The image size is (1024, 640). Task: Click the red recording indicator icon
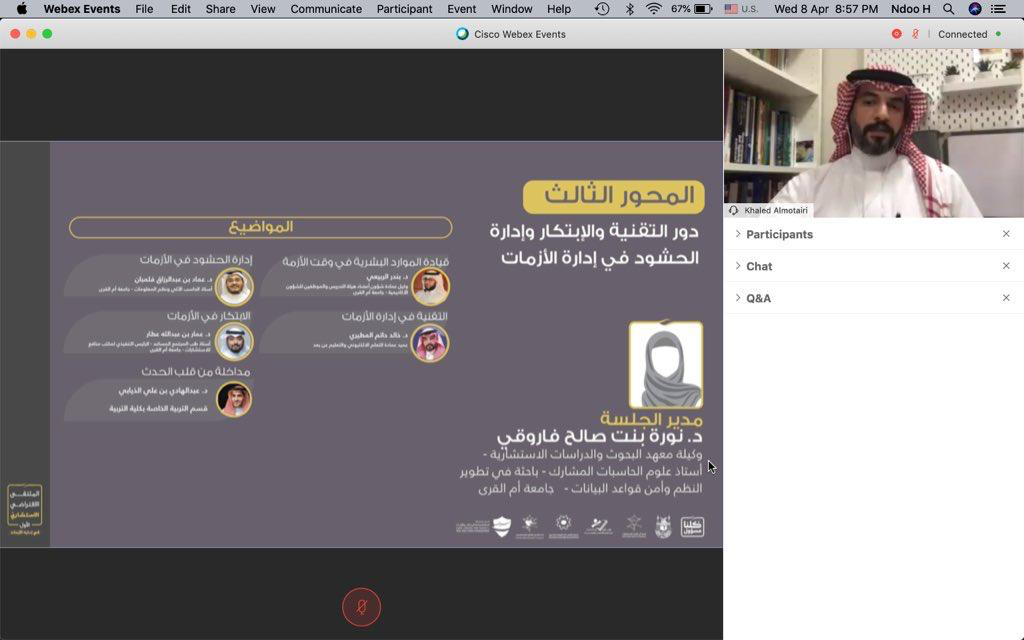point(897,34)
